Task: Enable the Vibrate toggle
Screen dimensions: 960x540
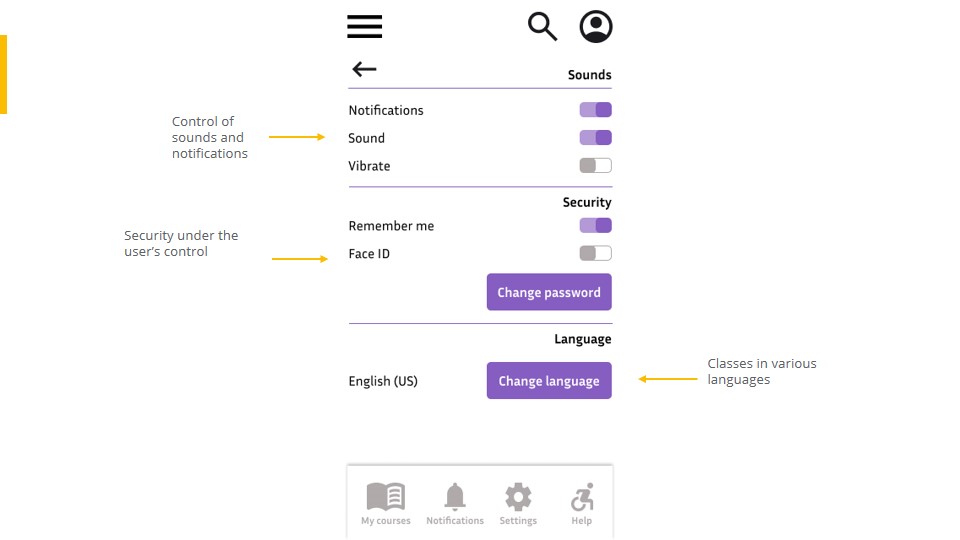Action: click(595, 166)
